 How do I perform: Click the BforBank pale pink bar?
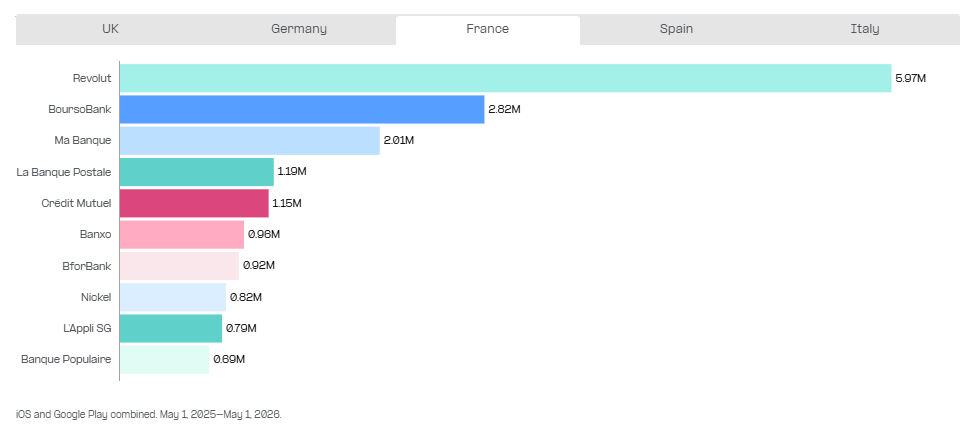point(179,266)
